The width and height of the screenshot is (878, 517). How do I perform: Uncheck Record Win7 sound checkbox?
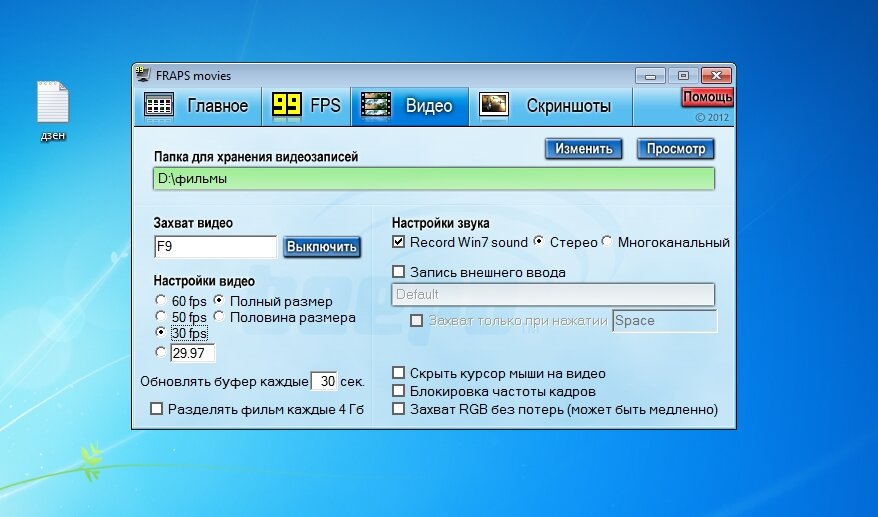[398, 242]
